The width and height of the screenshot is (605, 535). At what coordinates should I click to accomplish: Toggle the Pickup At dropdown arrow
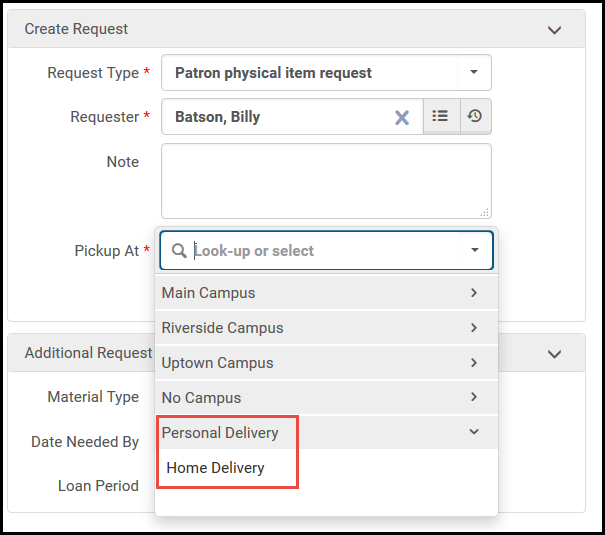475,250
